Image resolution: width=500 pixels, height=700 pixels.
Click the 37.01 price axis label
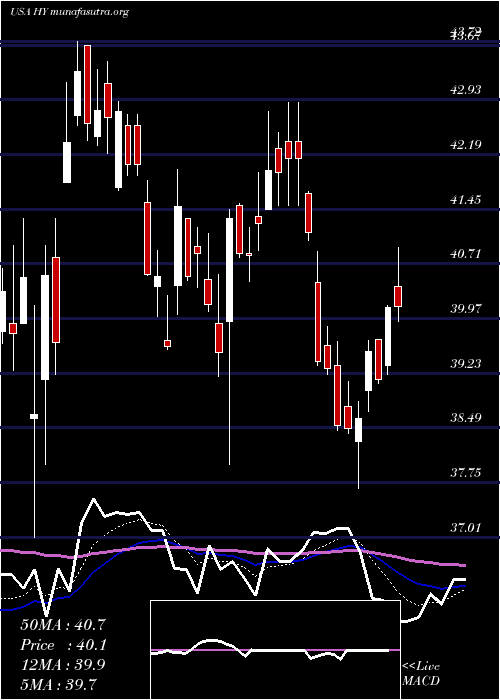[466, 527]
